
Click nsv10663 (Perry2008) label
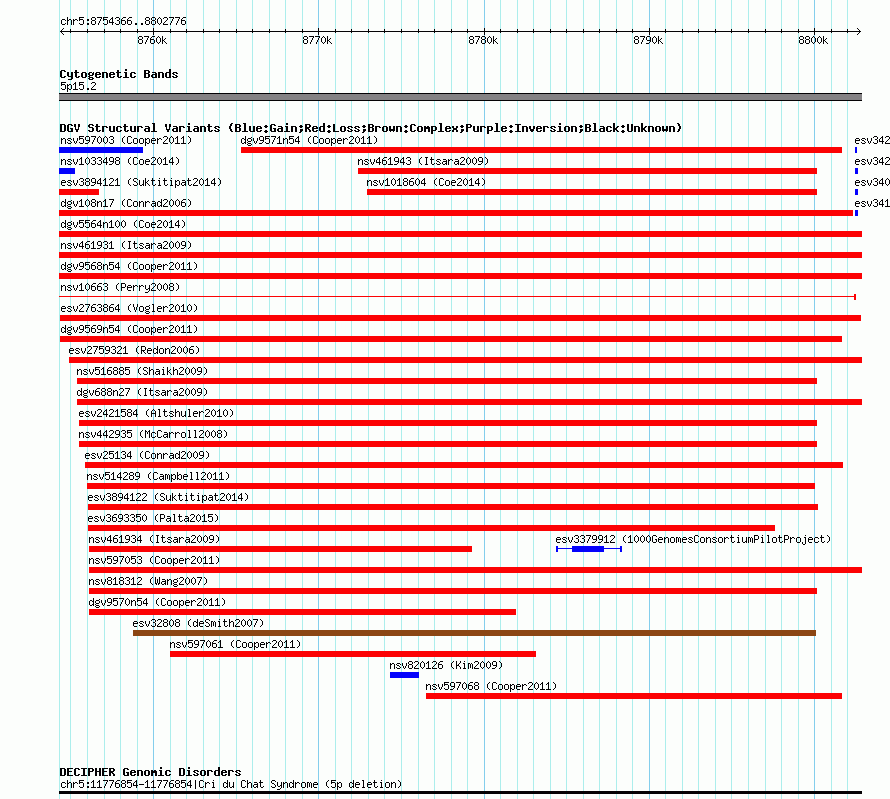click(120, 287)
